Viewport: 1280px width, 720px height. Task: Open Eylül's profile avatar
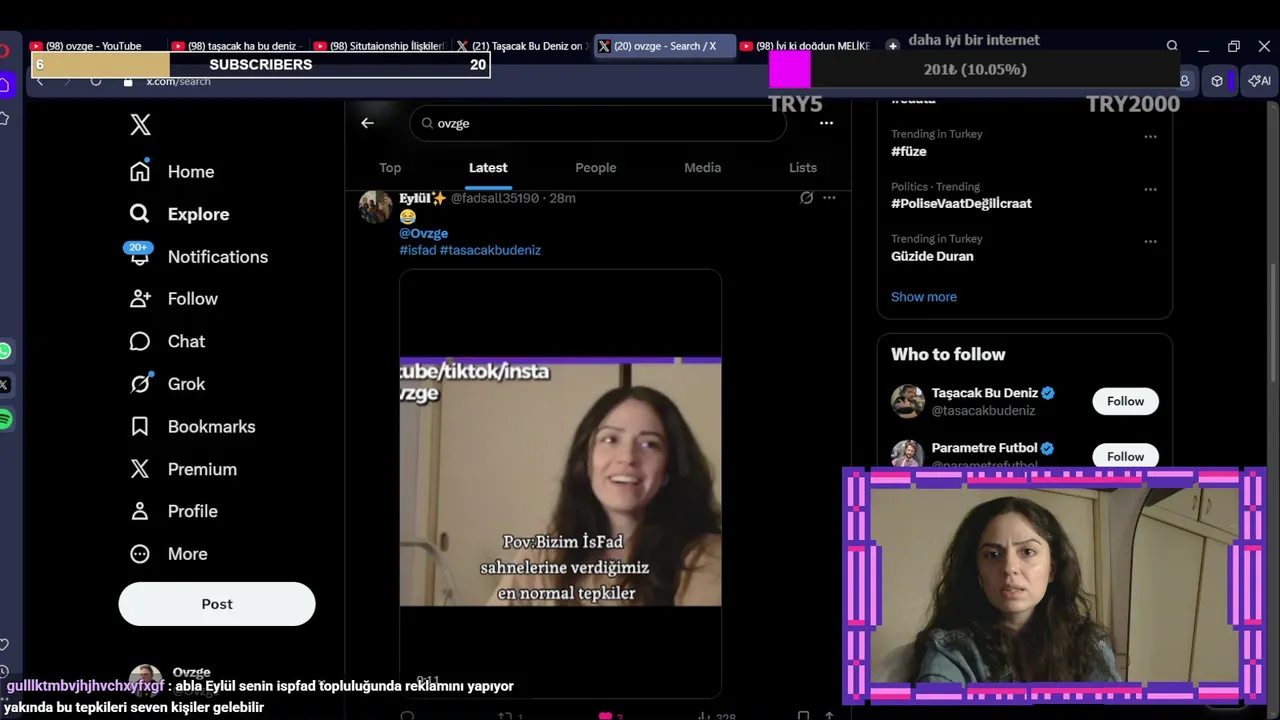(x=376, y=207)
